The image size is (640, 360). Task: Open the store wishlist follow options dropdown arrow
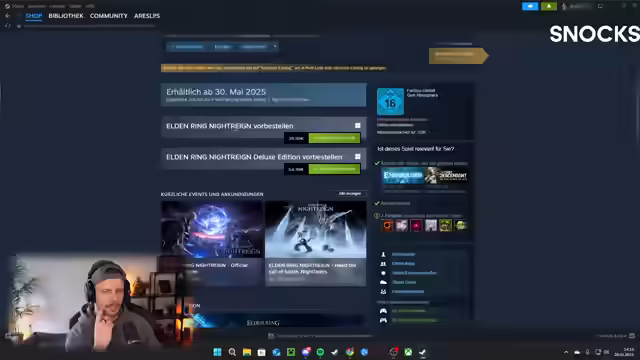click(275, 47)
